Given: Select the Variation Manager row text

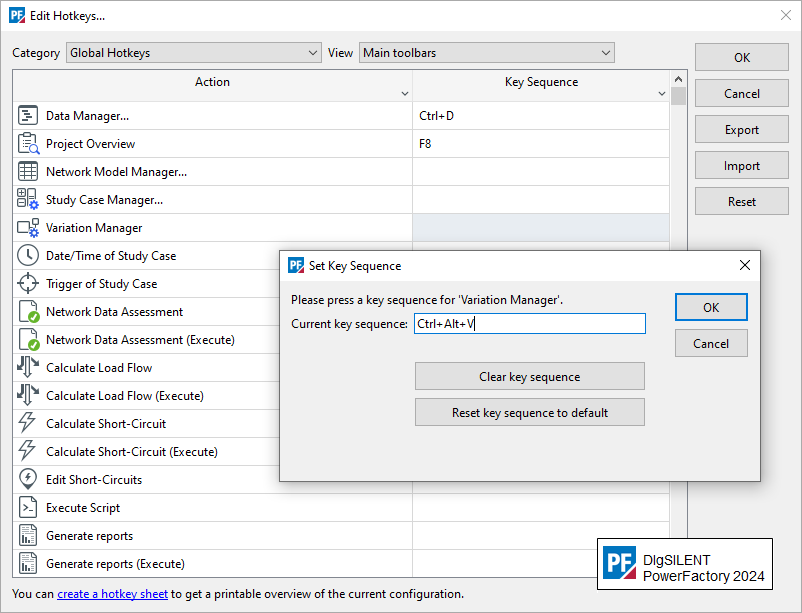Looking at the screenshot, I should pyautogui.click(x=94, y=228).
